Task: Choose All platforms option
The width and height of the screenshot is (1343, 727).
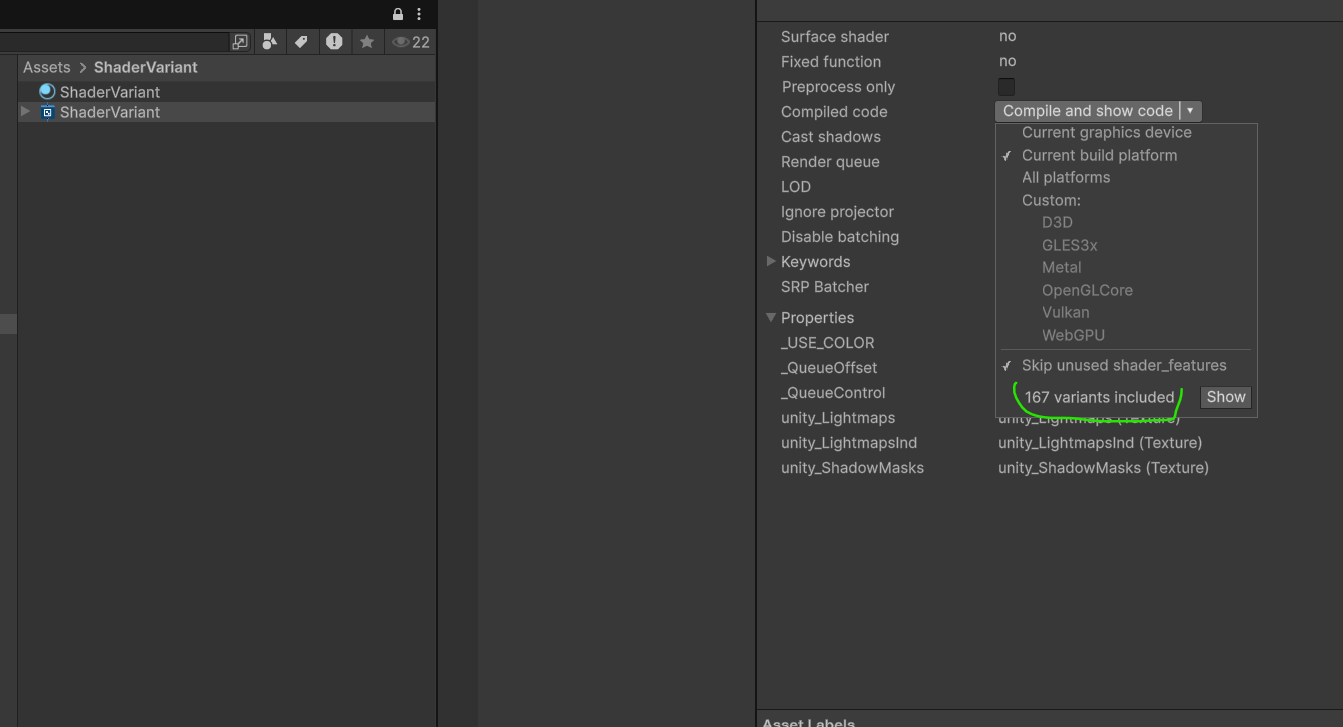Action: coord(1066,177)
